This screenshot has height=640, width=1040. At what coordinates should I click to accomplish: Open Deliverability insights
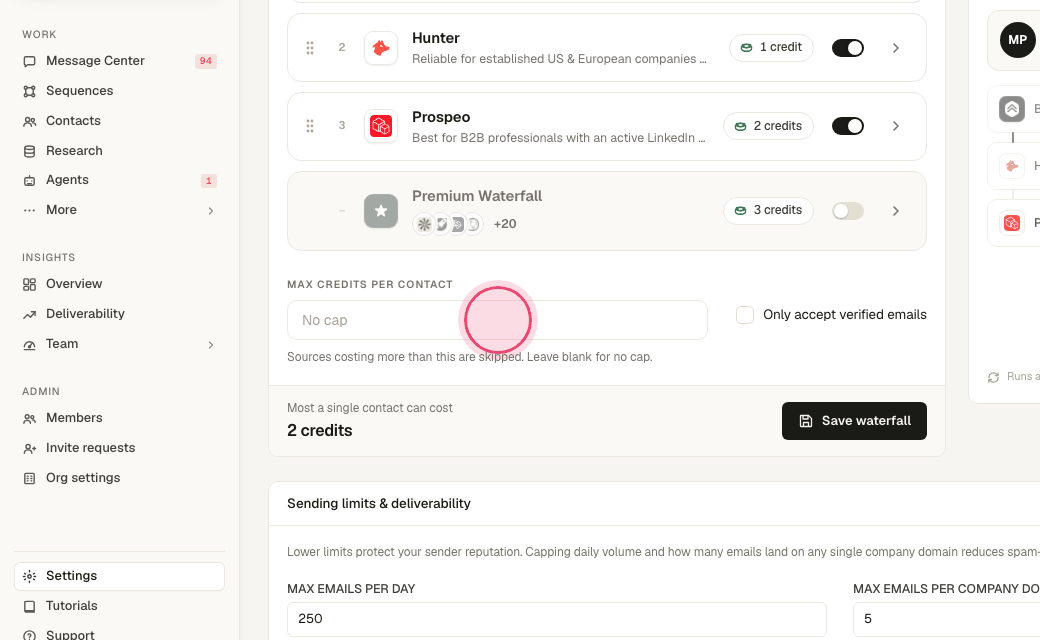click(x=119, y=314)
